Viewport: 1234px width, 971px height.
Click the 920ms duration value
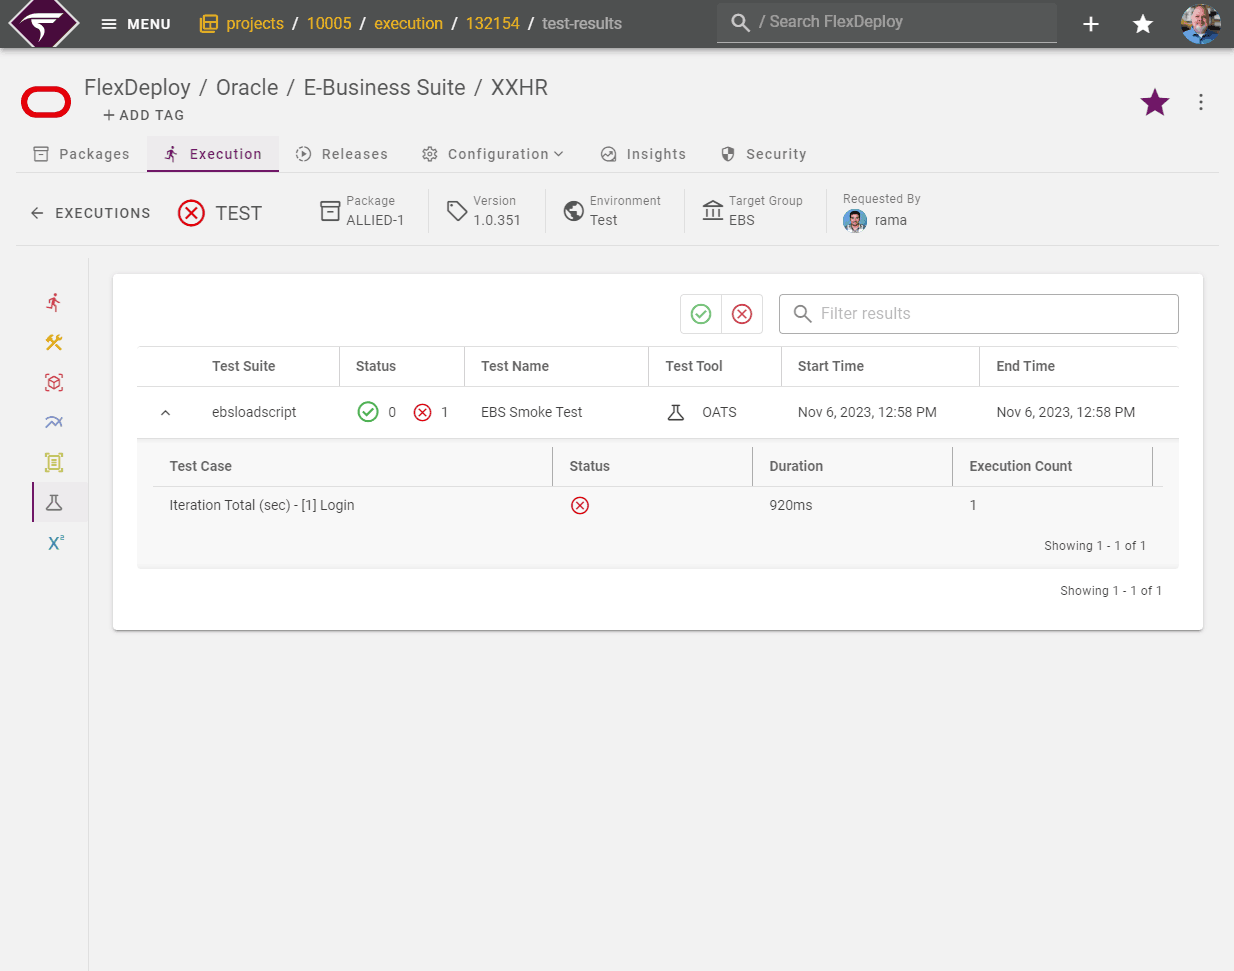click(791, 505)
